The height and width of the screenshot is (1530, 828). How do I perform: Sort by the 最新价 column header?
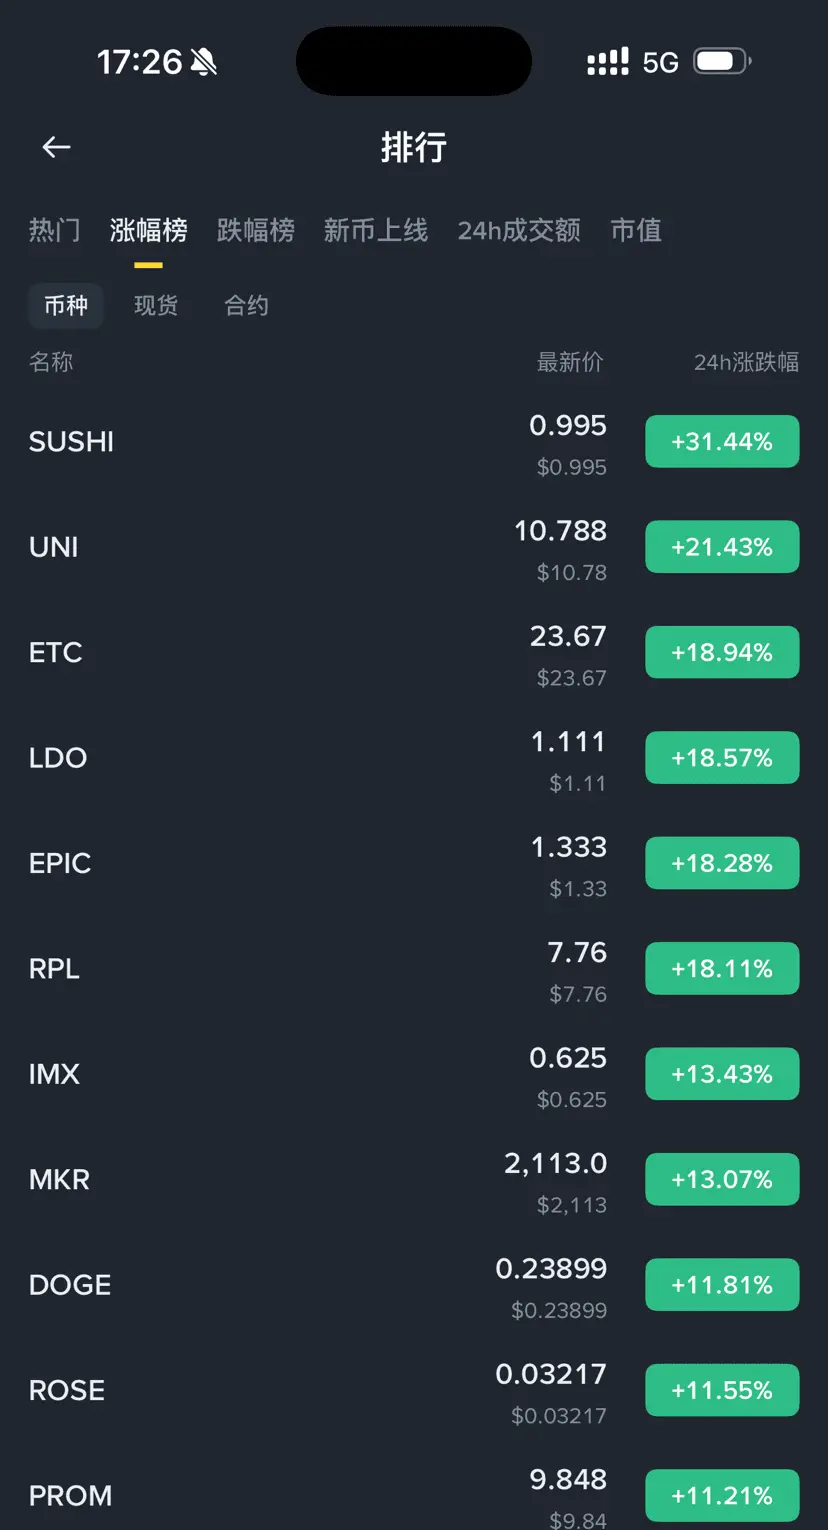pyautogui.click(x=570, y=362)
